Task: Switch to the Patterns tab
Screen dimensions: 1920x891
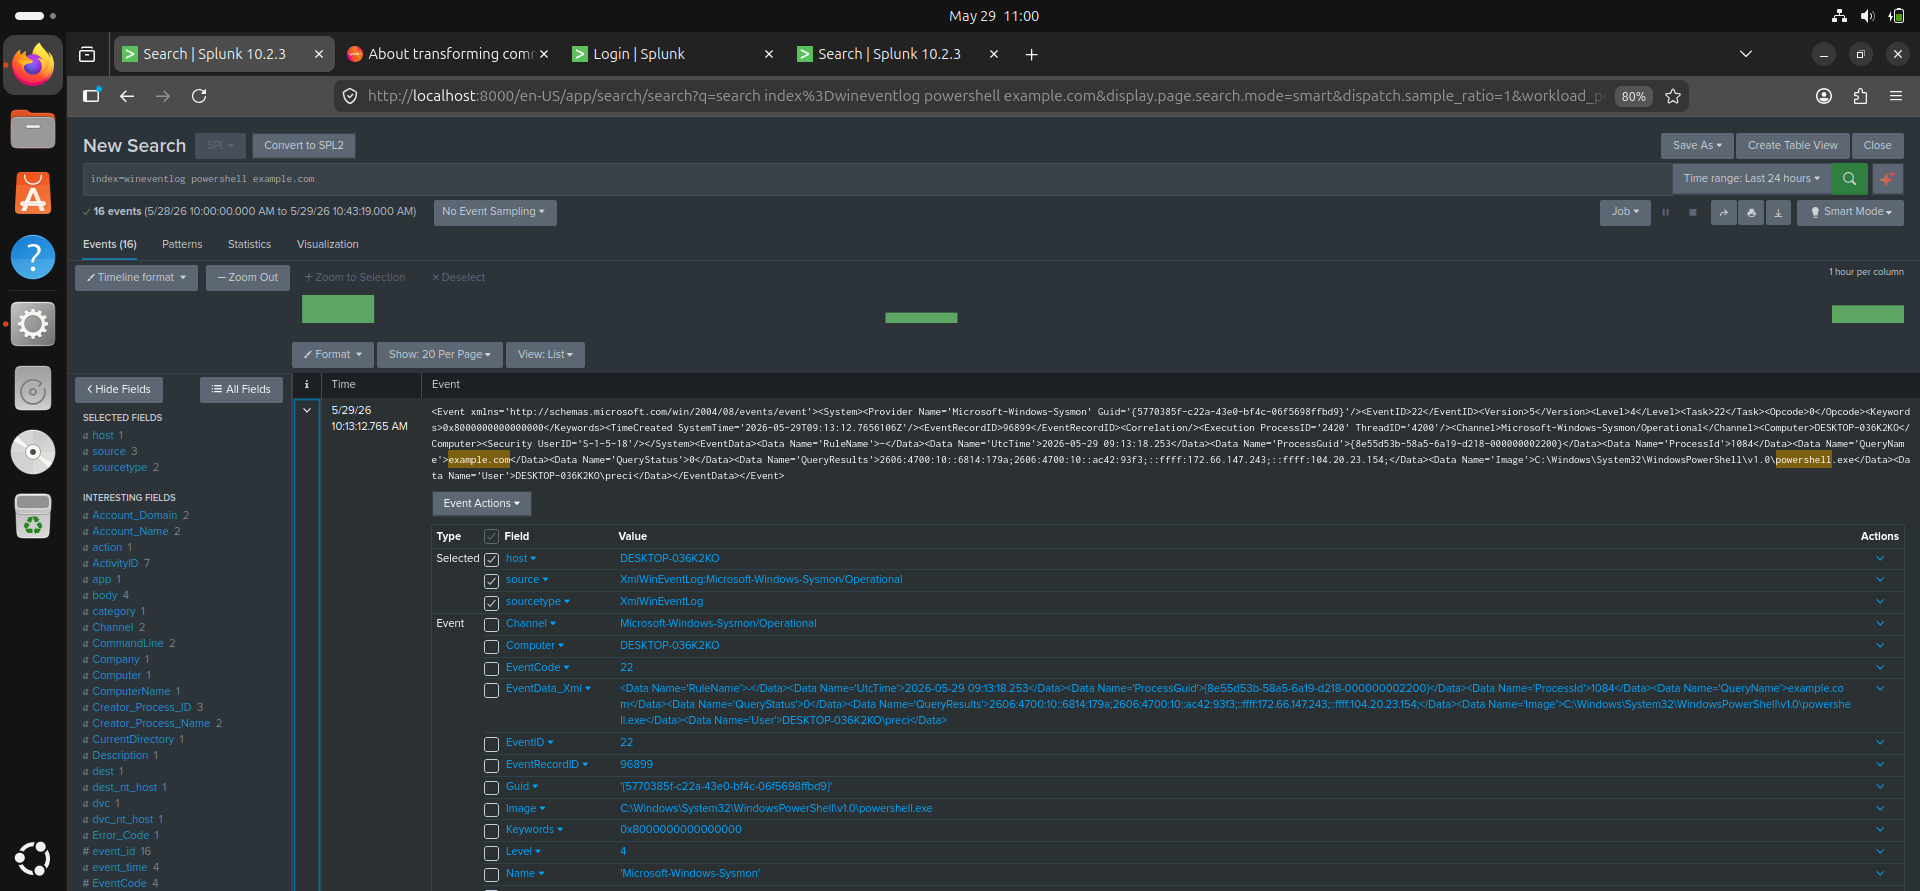Action: click(182, 244)
